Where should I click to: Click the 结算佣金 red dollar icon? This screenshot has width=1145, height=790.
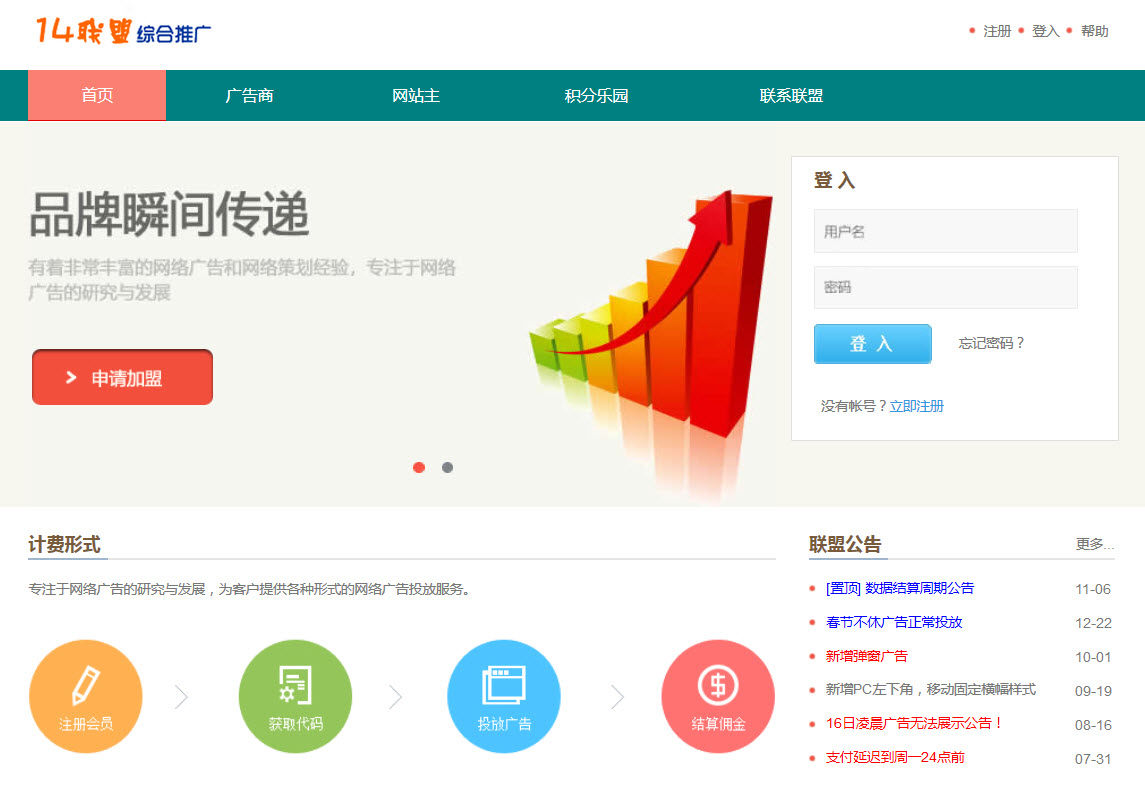coord(718,696)
